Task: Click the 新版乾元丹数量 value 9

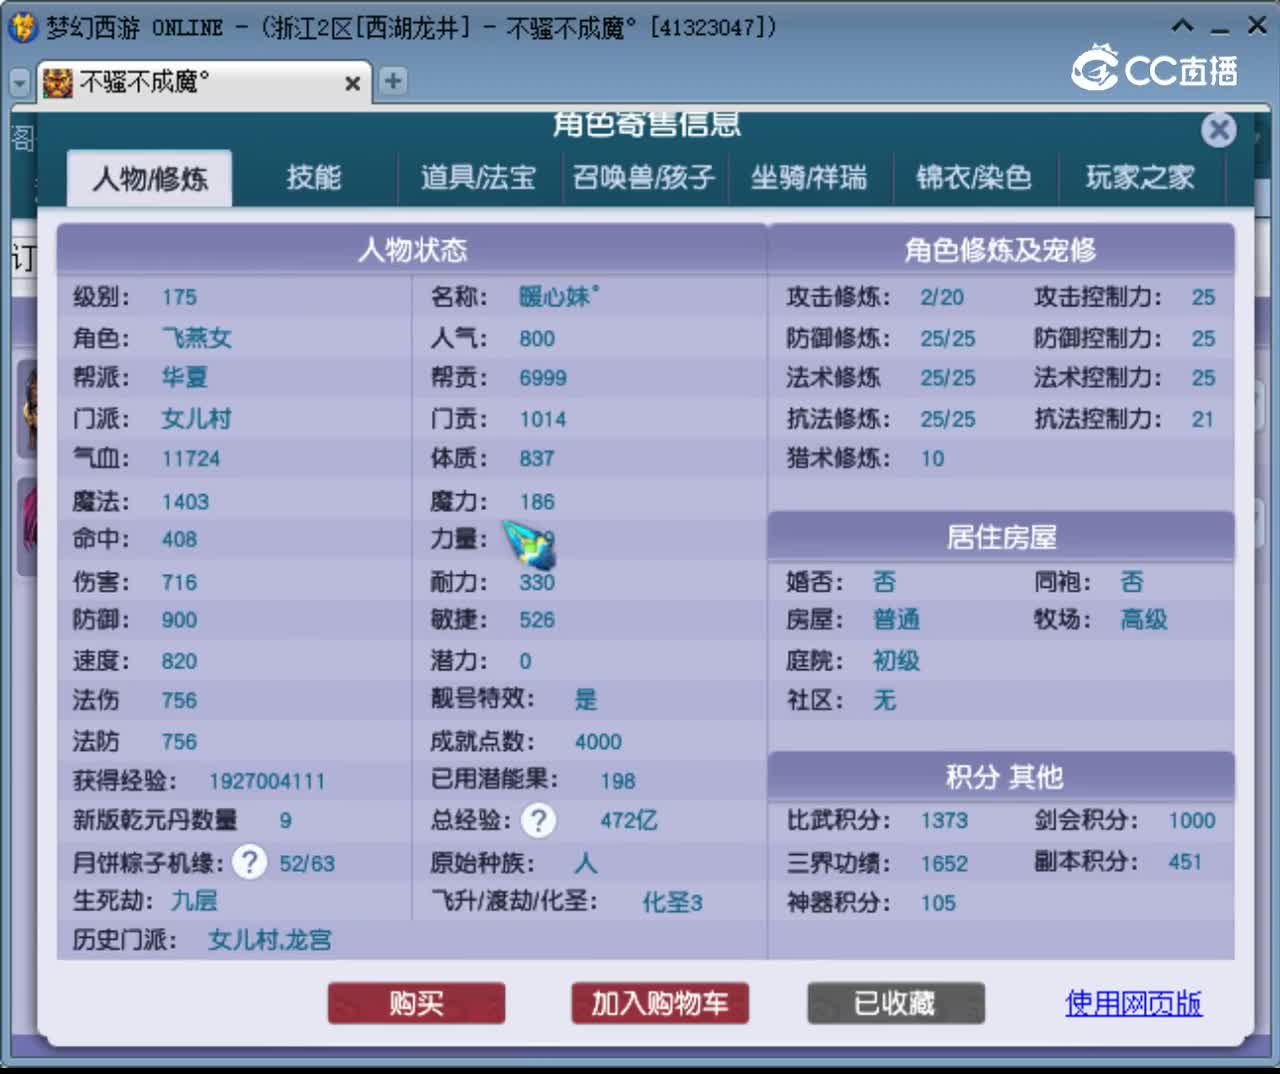Action: [285, 821]
